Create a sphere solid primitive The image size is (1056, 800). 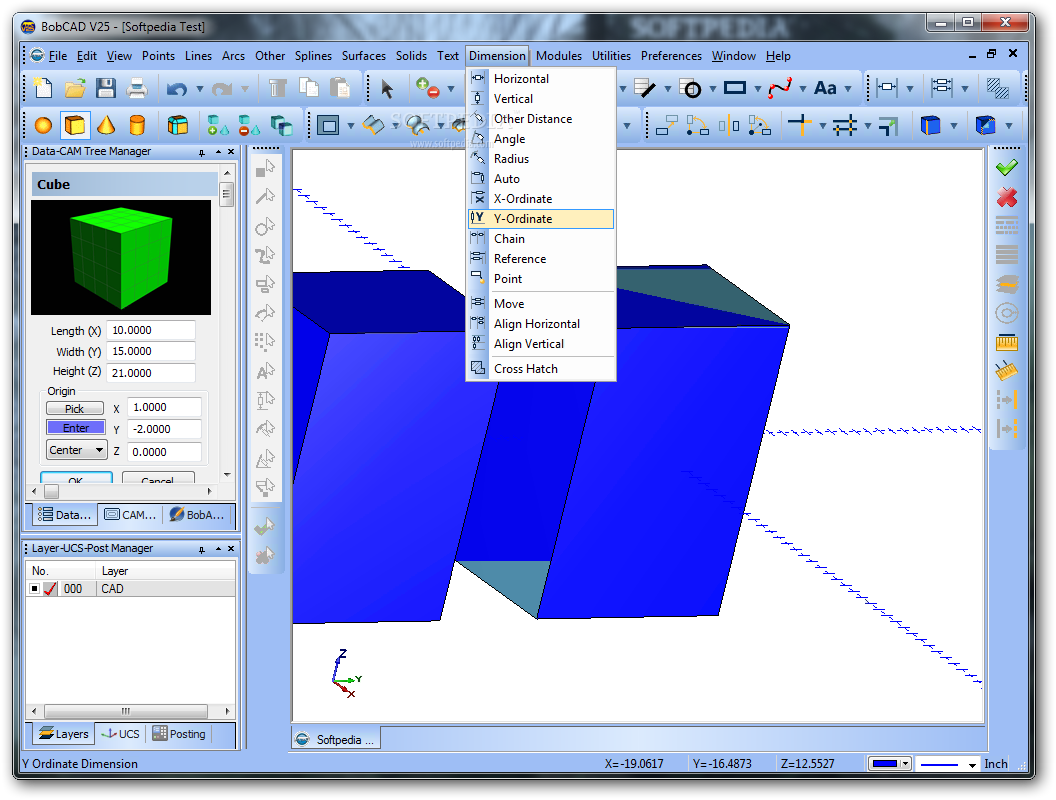[43, 125]
